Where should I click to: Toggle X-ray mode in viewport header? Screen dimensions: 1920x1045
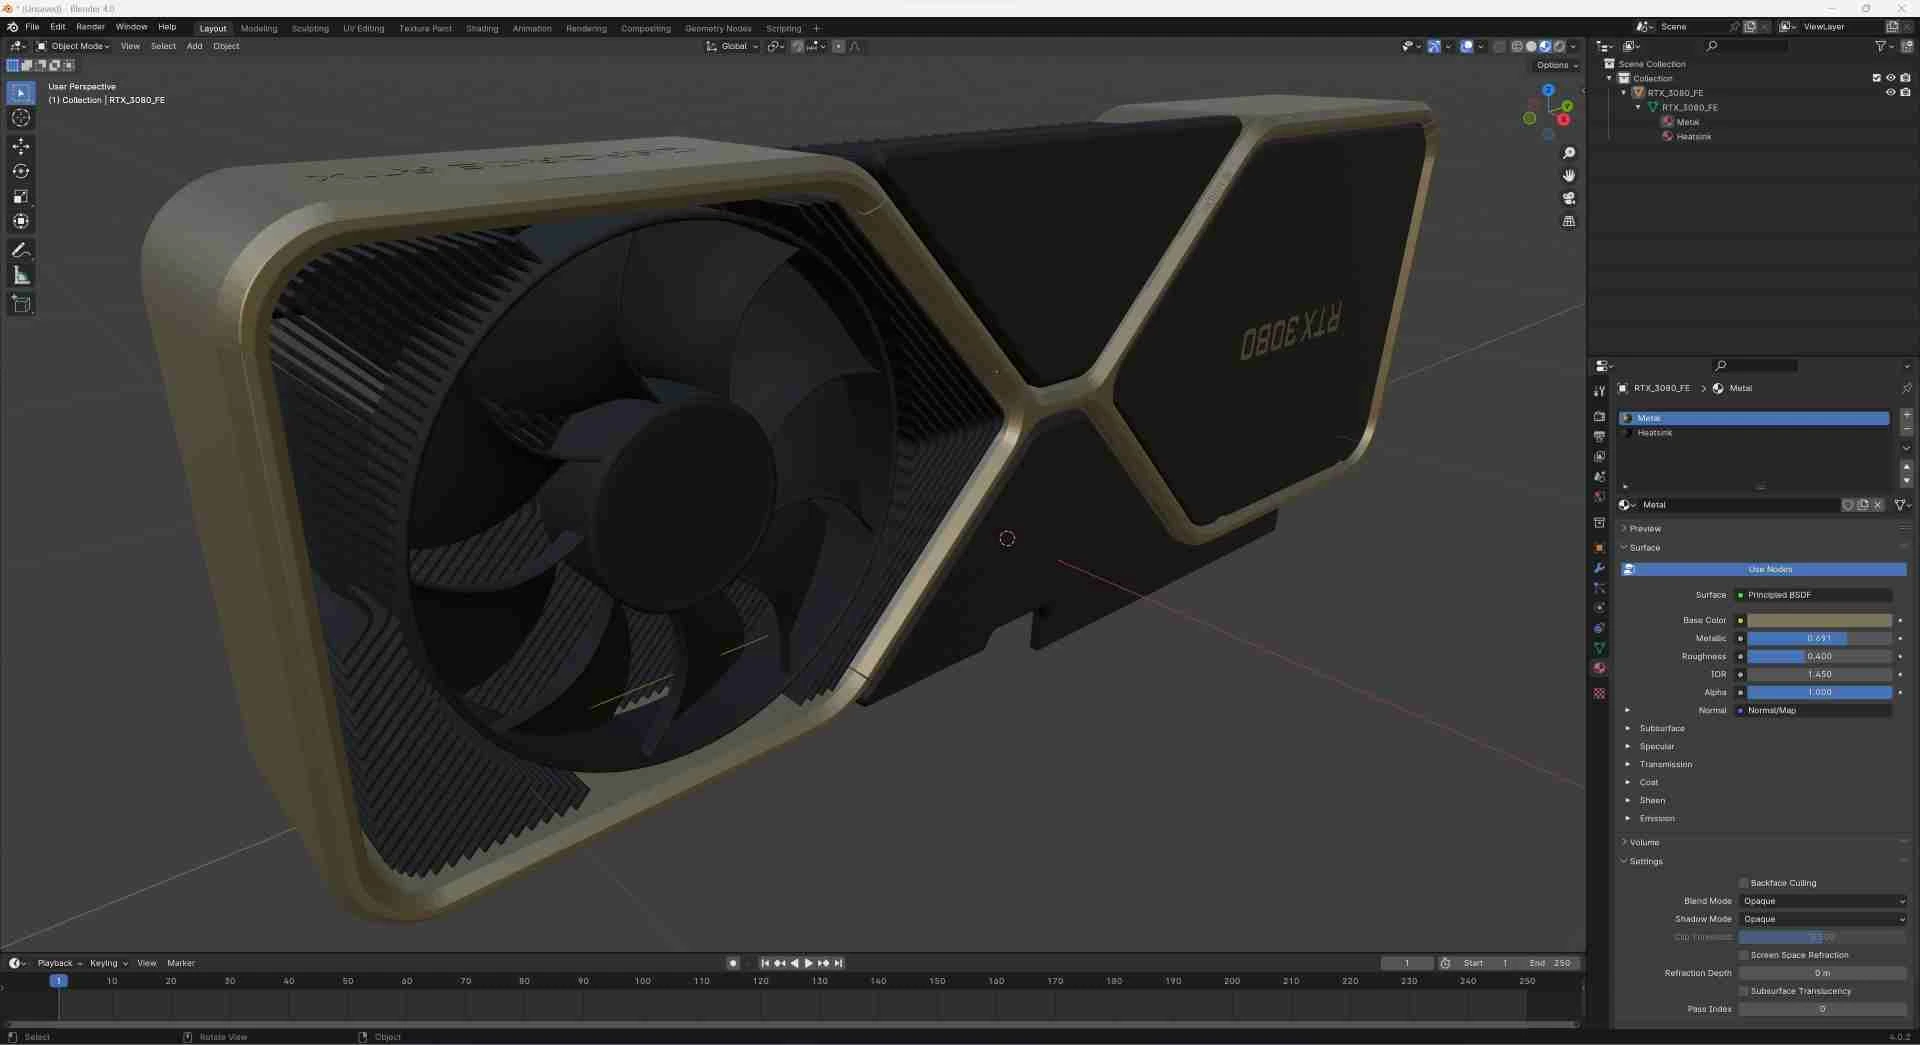tap(1499, 46)
